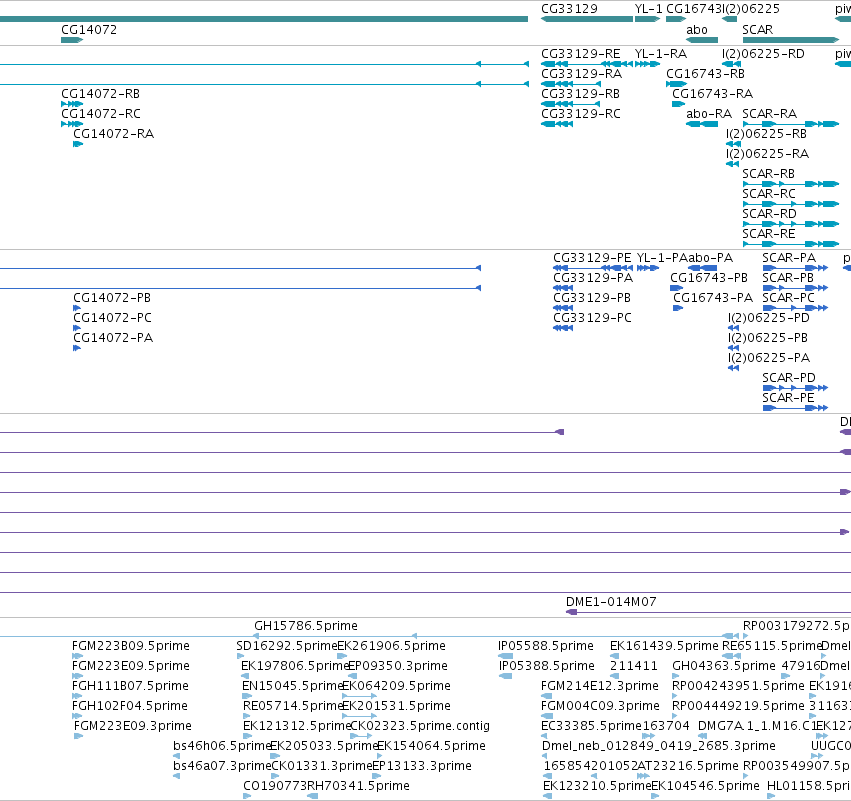Open the FGH102F04.5prime EST
Screen dimensions: 851x801
pyautogui.click(x=130, y=706)
